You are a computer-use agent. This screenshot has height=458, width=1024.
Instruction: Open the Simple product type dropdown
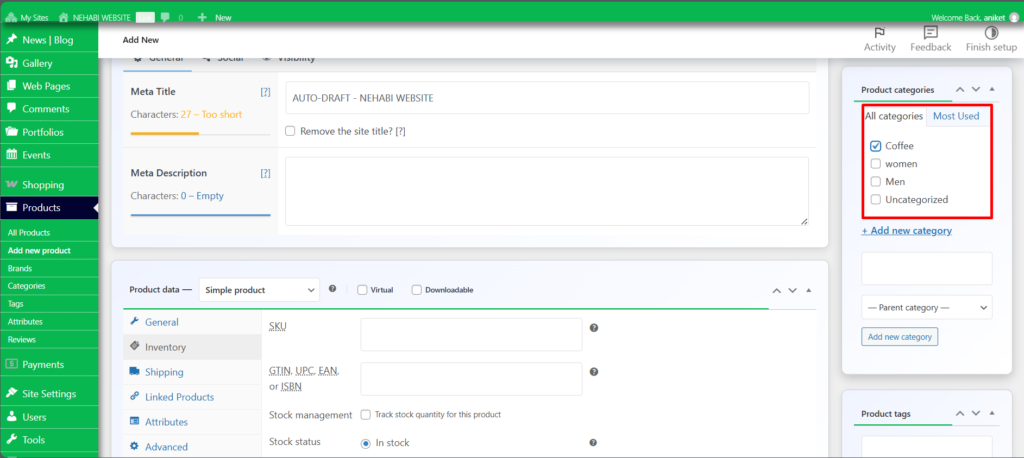[259, 290]
